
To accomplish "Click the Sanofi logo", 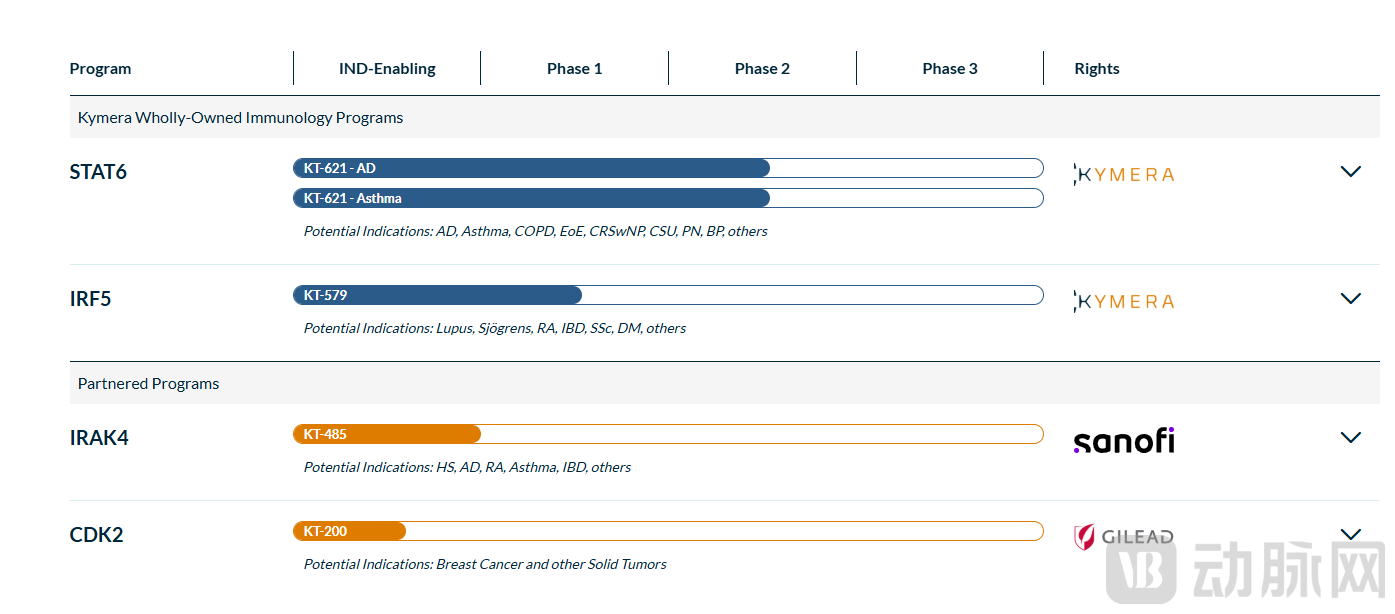I will pos(1123,441).
